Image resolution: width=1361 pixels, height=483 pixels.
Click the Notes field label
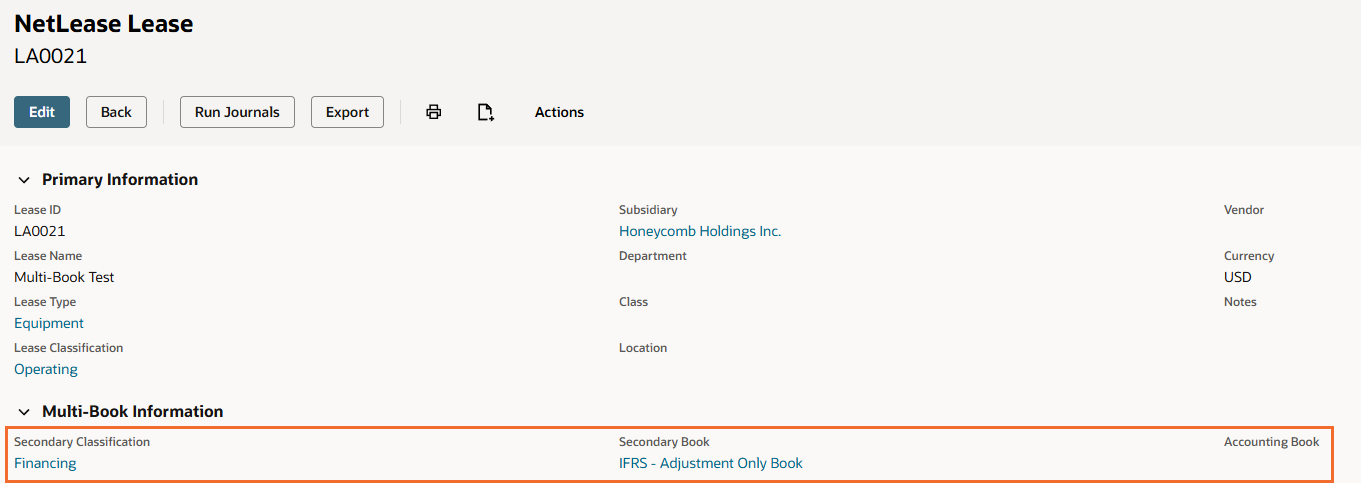coord(1240,302)
